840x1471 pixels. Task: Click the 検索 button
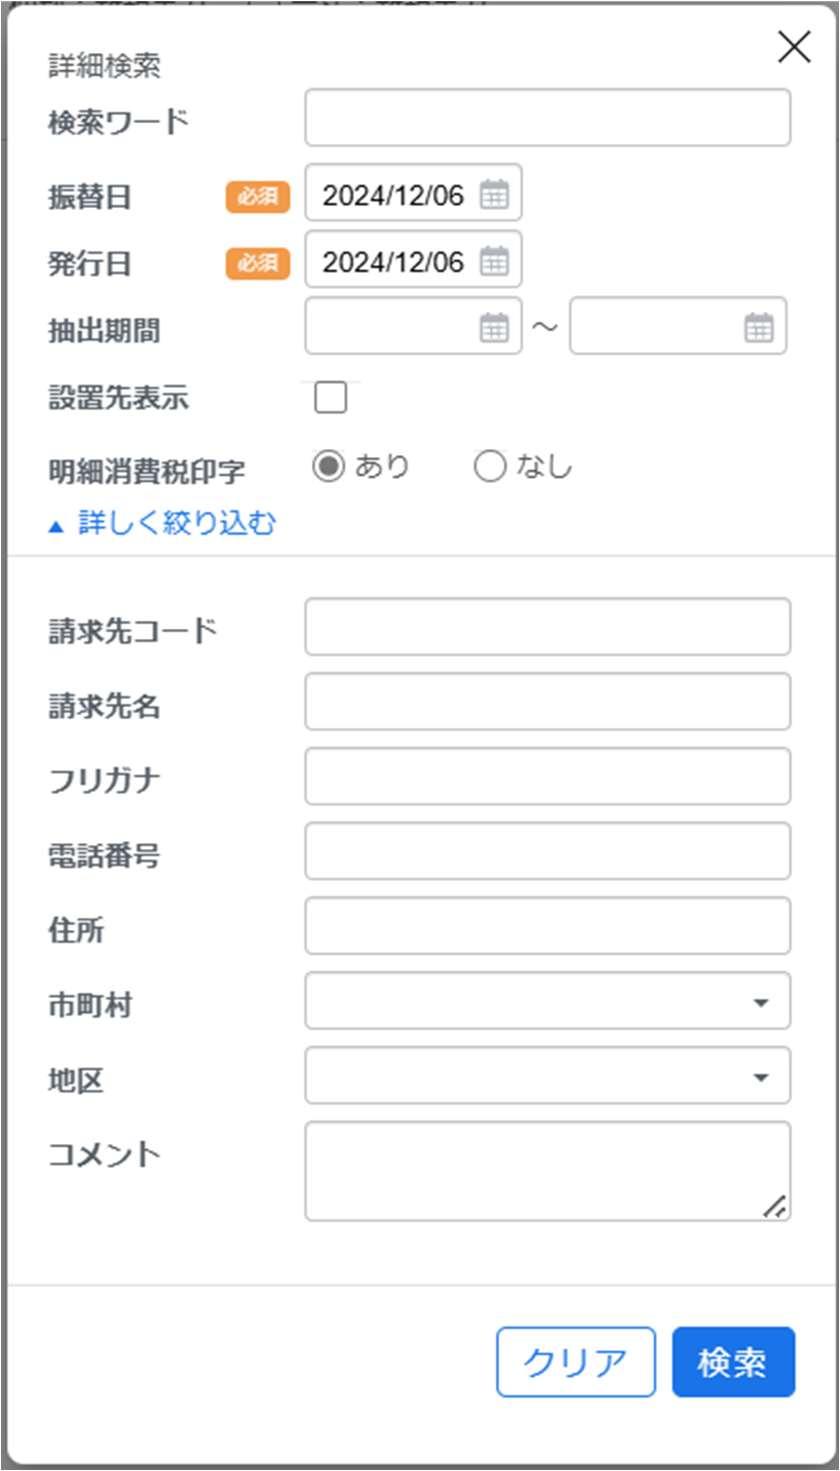click(x=733, y=1362)
